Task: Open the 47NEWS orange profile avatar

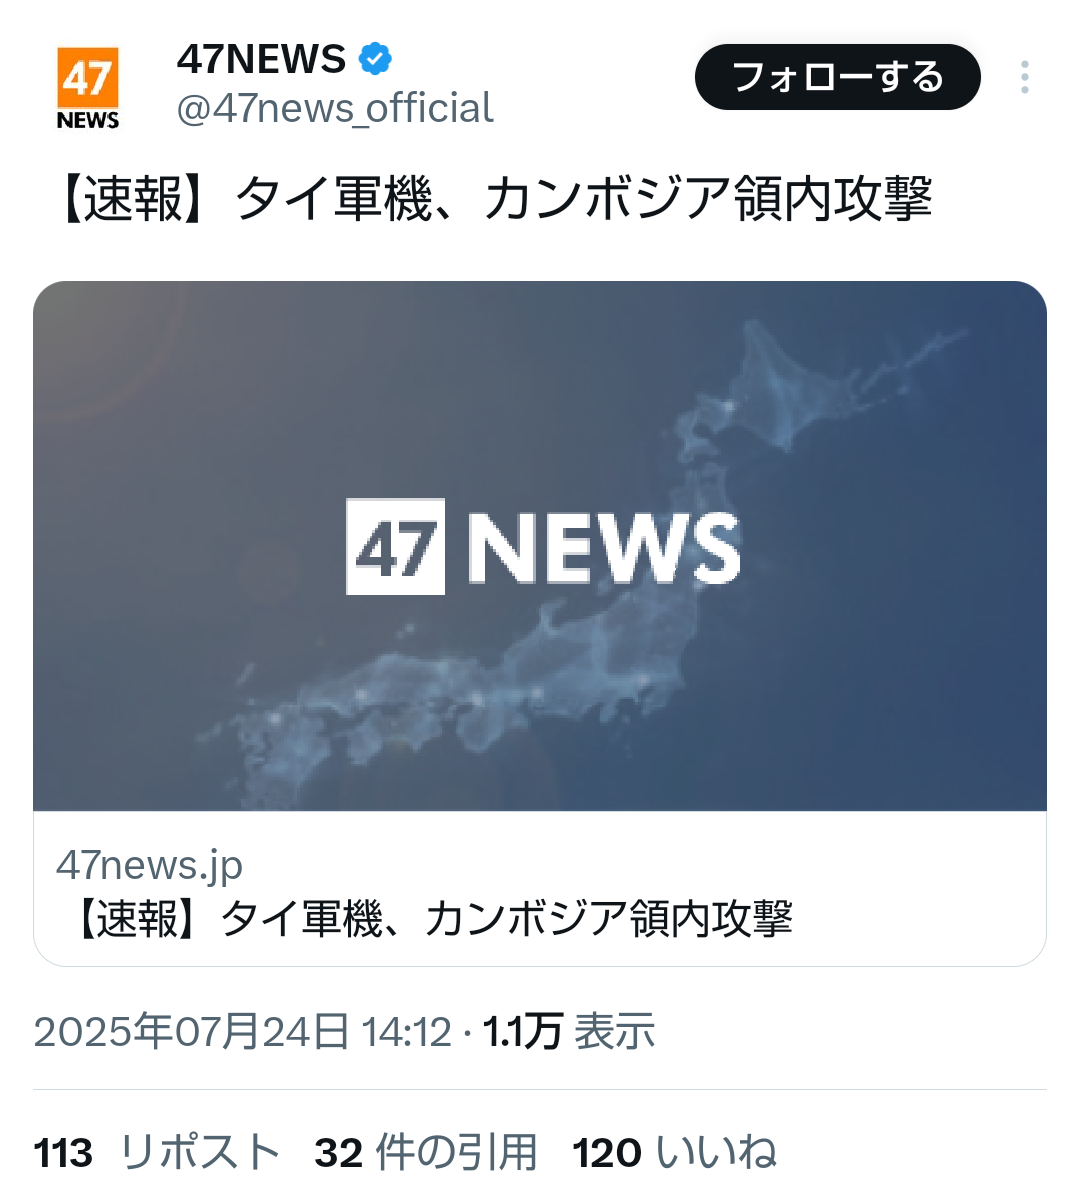Action: [88, 88]
